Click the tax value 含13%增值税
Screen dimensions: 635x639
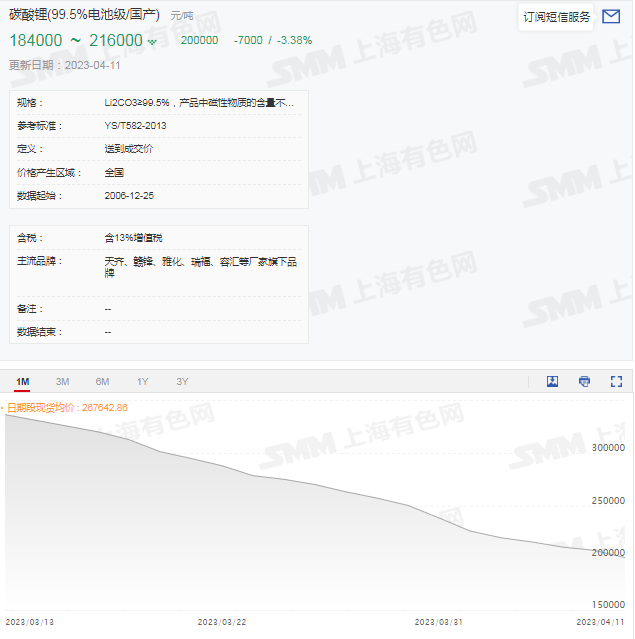pyautogui.click(x=133, y=238)
